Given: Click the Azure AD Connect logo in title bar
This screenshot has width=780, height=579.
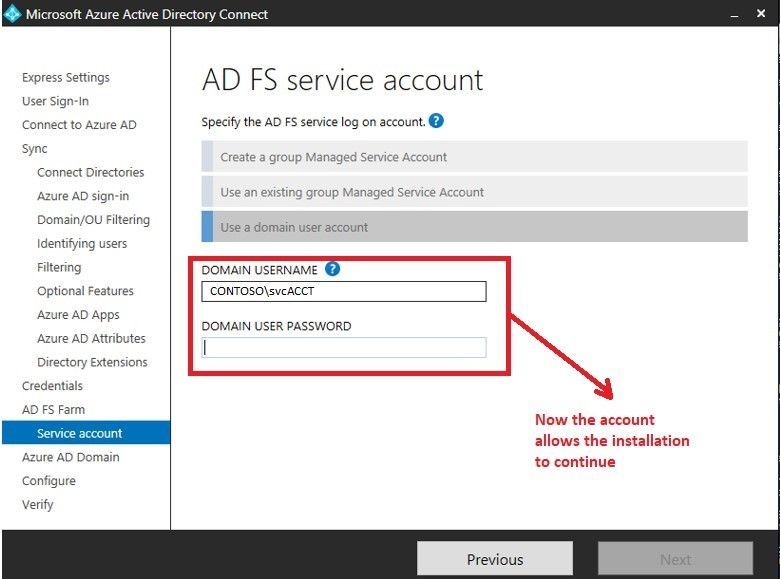Looking at the screenshot, I should pyautogui.click(x=12, y=13).
